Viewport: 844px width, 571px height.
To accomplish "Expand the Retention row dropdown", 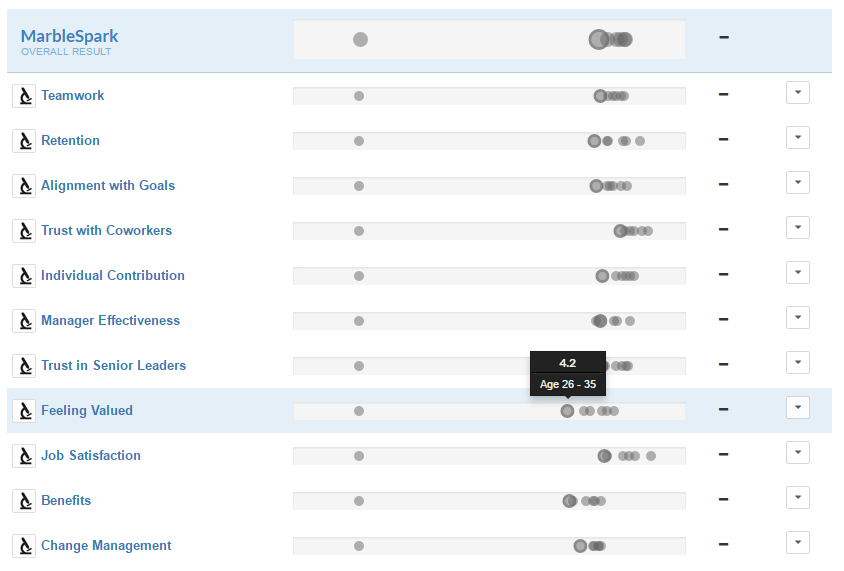I will coord(798,138).
